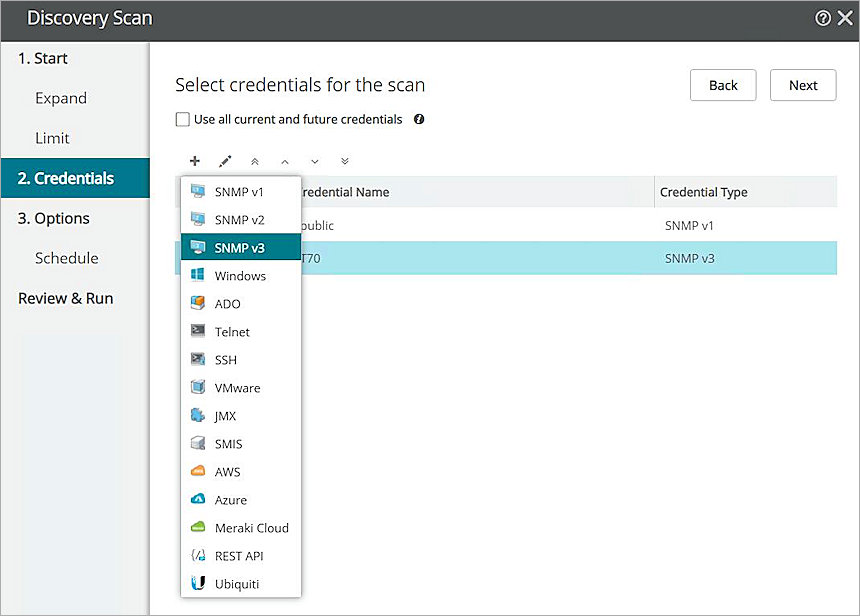860x616 pixels.
Task: Open the 3. Options step
Action: (x=54, y=218)
